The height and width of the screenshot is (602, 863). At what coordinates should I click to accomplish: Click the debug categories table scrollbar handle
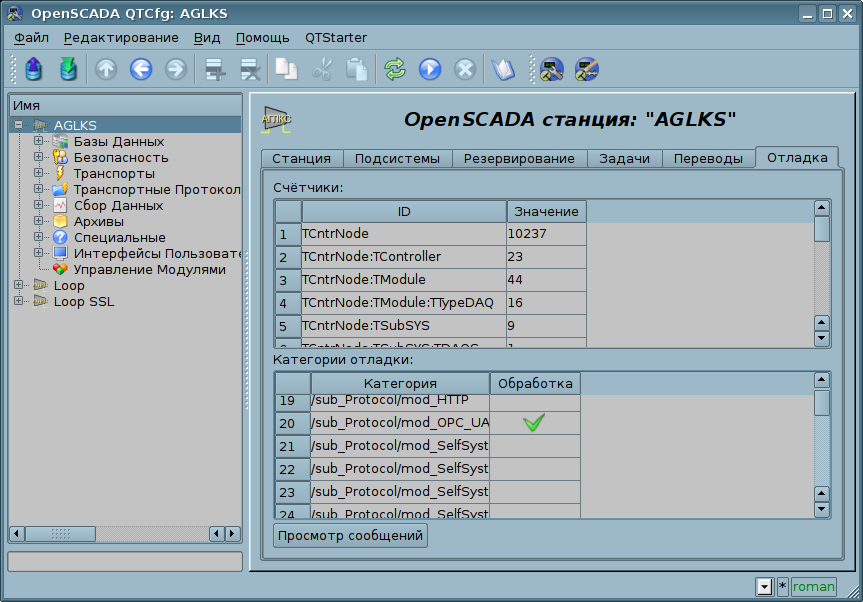[x=821, y=403]
